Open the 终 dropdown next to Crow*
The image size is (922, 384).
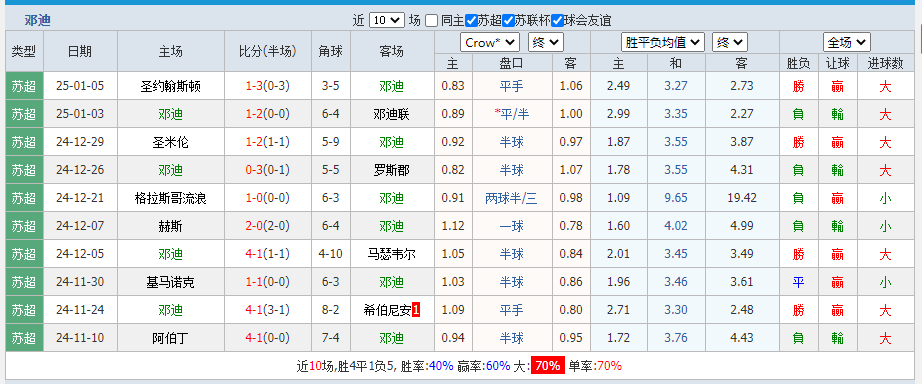(546, 42)
